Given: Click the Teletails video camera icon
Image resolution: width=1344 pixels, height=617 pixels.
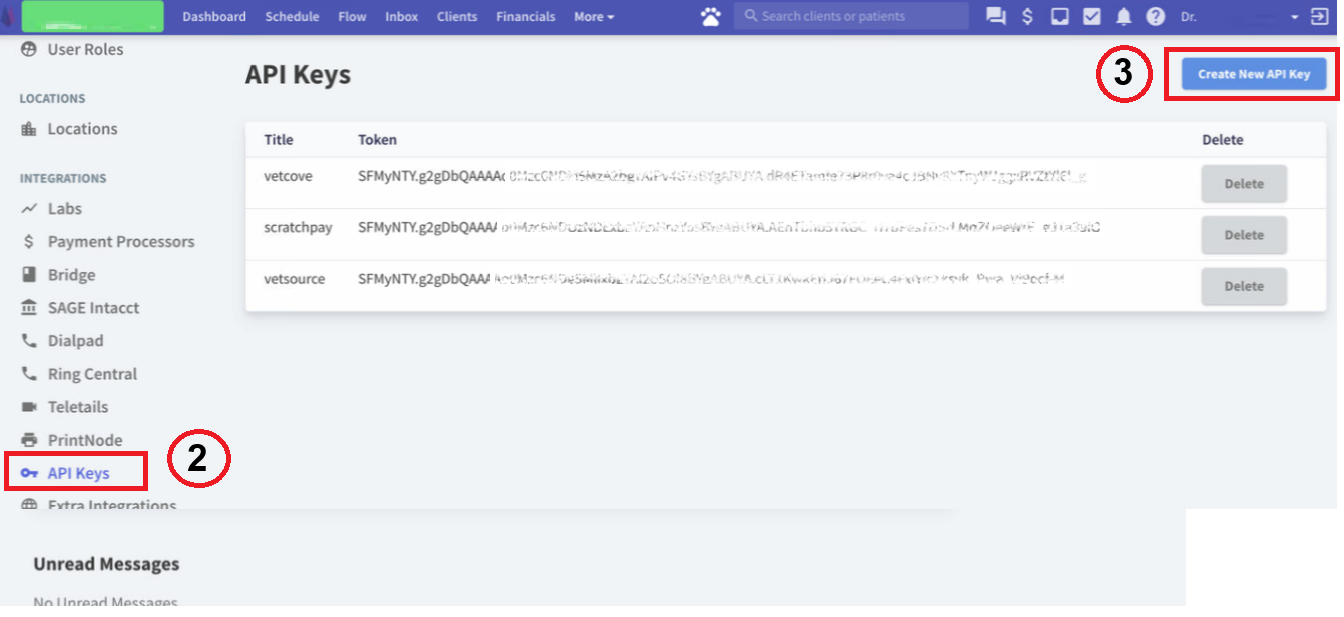Looking at the screenshot, I should (28, 407).
